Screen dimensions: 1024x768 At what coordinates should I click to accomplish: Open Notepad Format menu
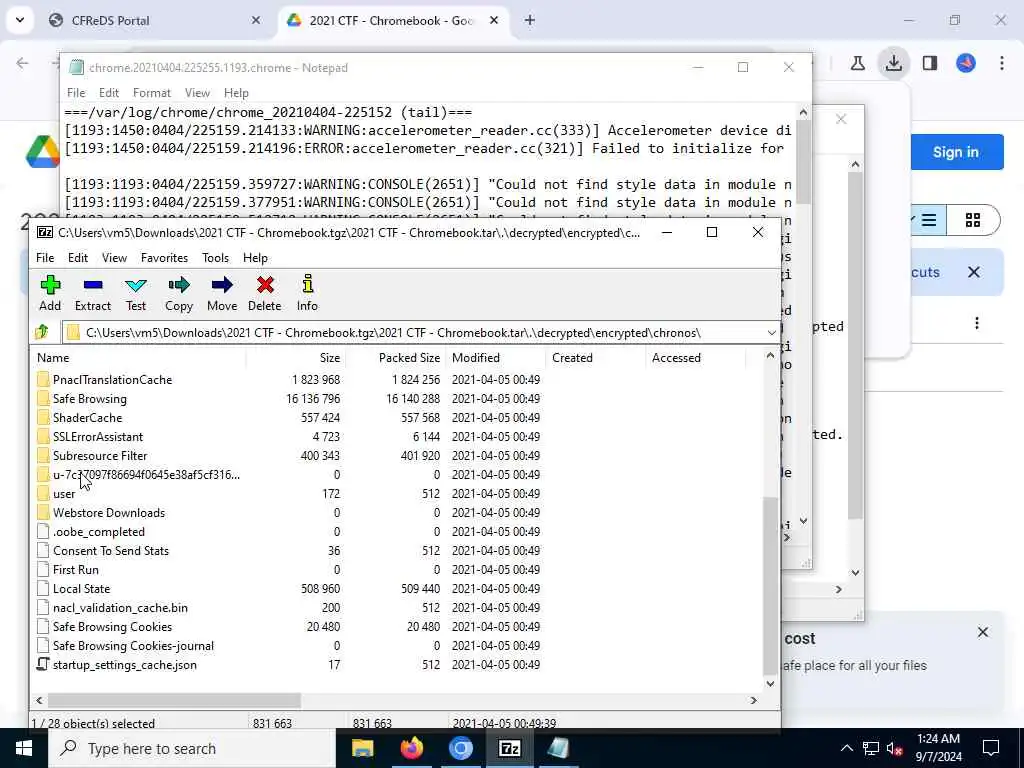click(x=152, y=93)
